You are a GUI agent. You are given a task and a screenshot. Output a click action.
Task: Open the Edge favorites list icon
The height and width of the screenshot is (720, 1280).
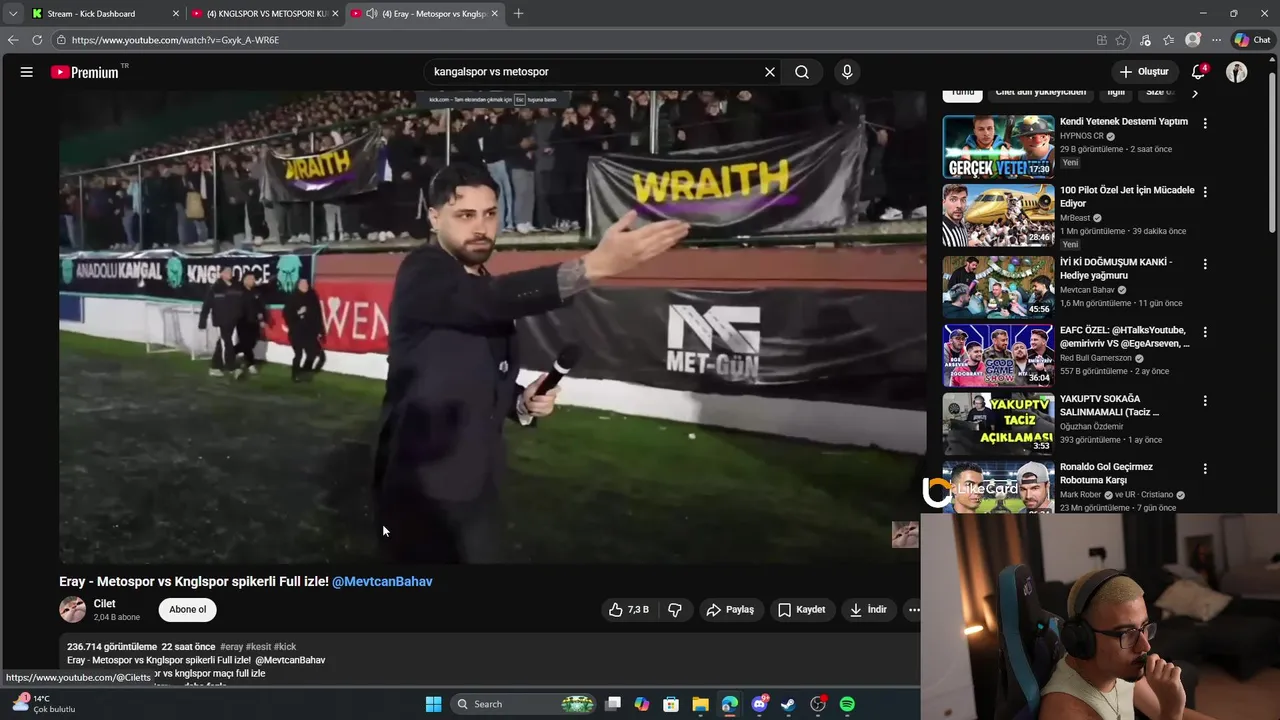[x=1168, y=40]
